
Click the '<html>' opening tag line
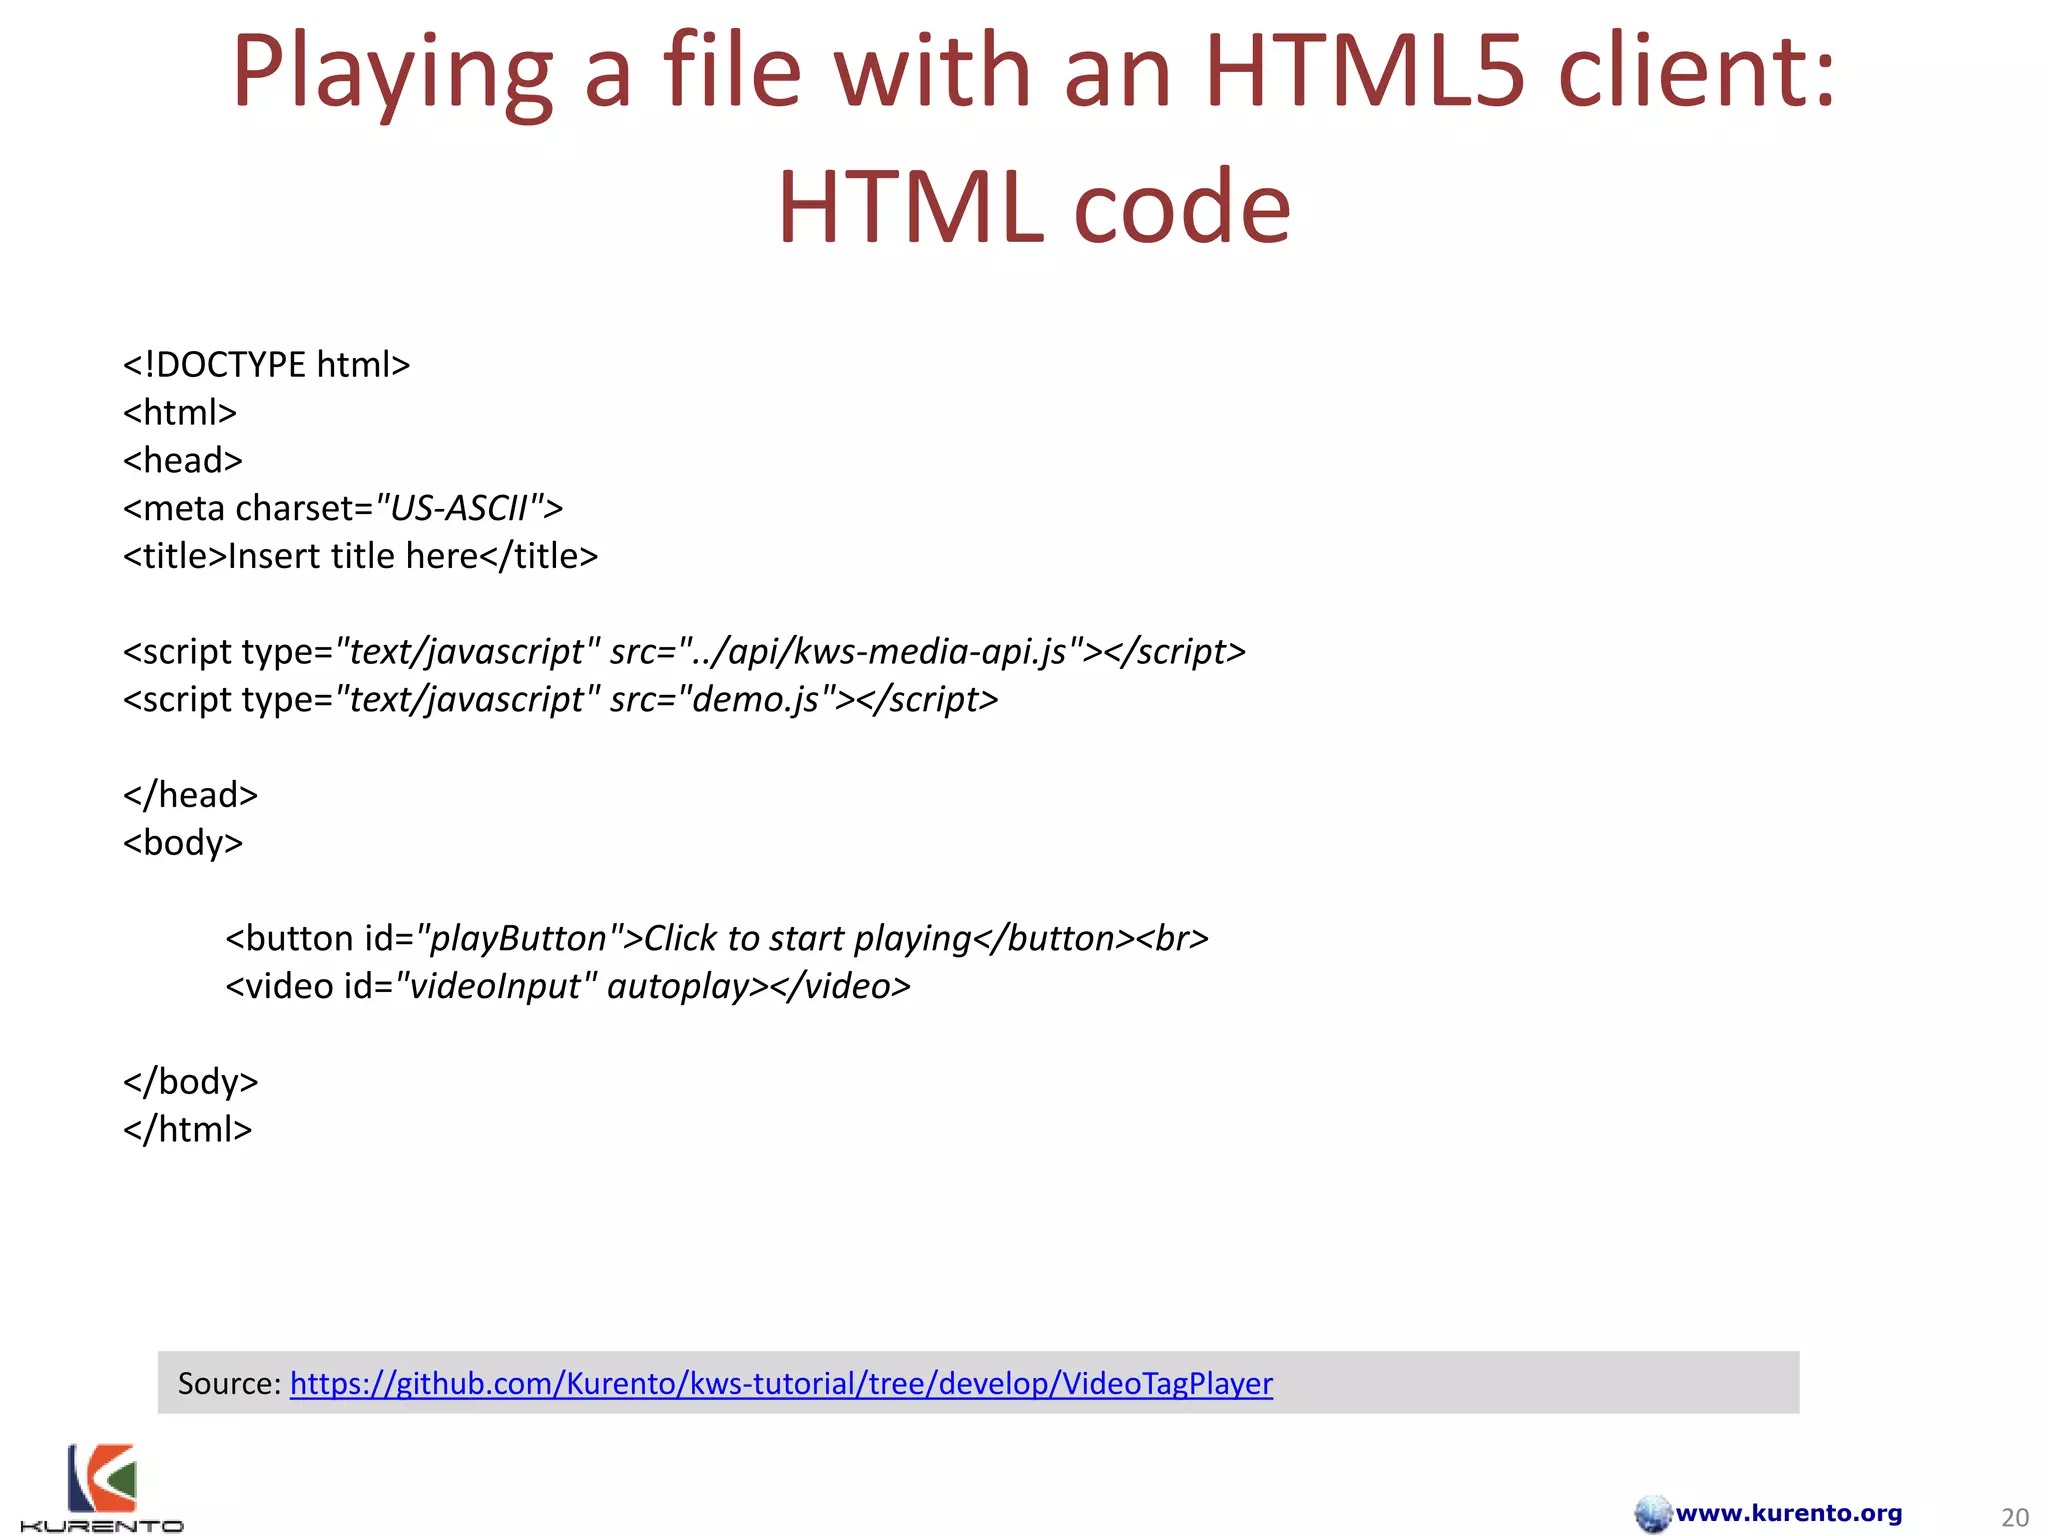tap(180, 413)
